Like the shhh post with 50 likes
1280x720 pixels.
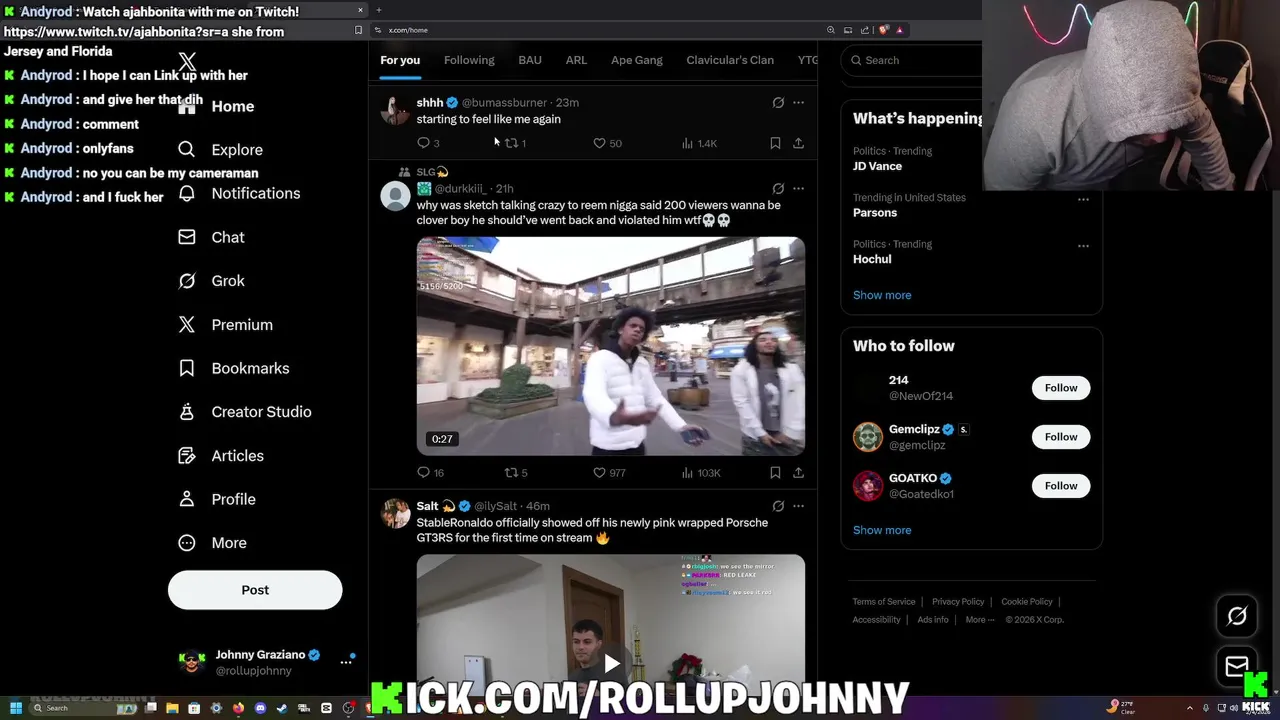coord(599,143)
